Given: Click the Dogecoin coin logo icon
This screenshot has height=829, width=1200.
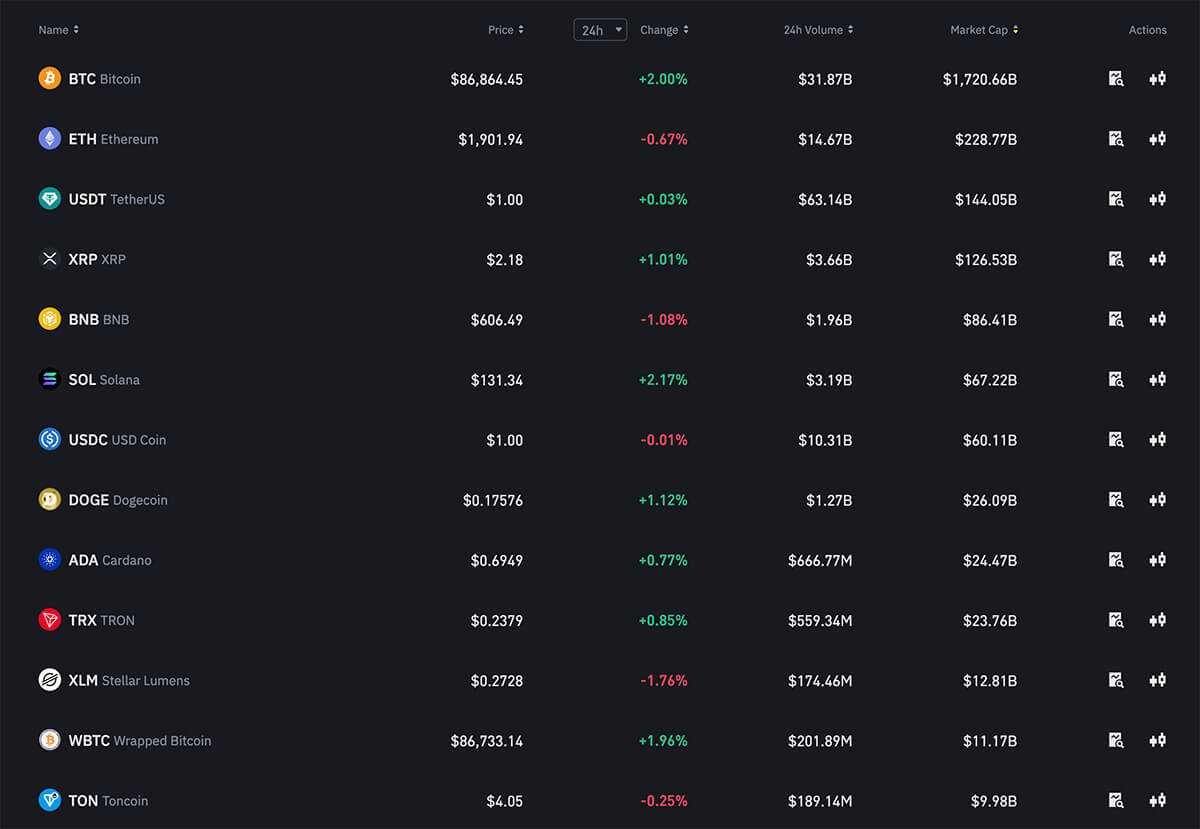Looking at the screenshot, I should [49, 499].
